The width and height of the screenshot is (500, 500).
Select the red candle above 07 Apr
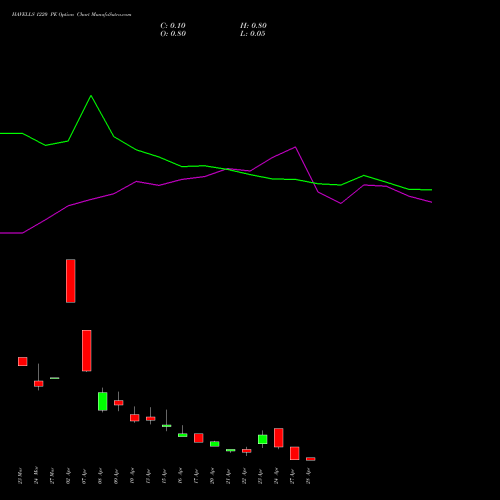[87, 351]
